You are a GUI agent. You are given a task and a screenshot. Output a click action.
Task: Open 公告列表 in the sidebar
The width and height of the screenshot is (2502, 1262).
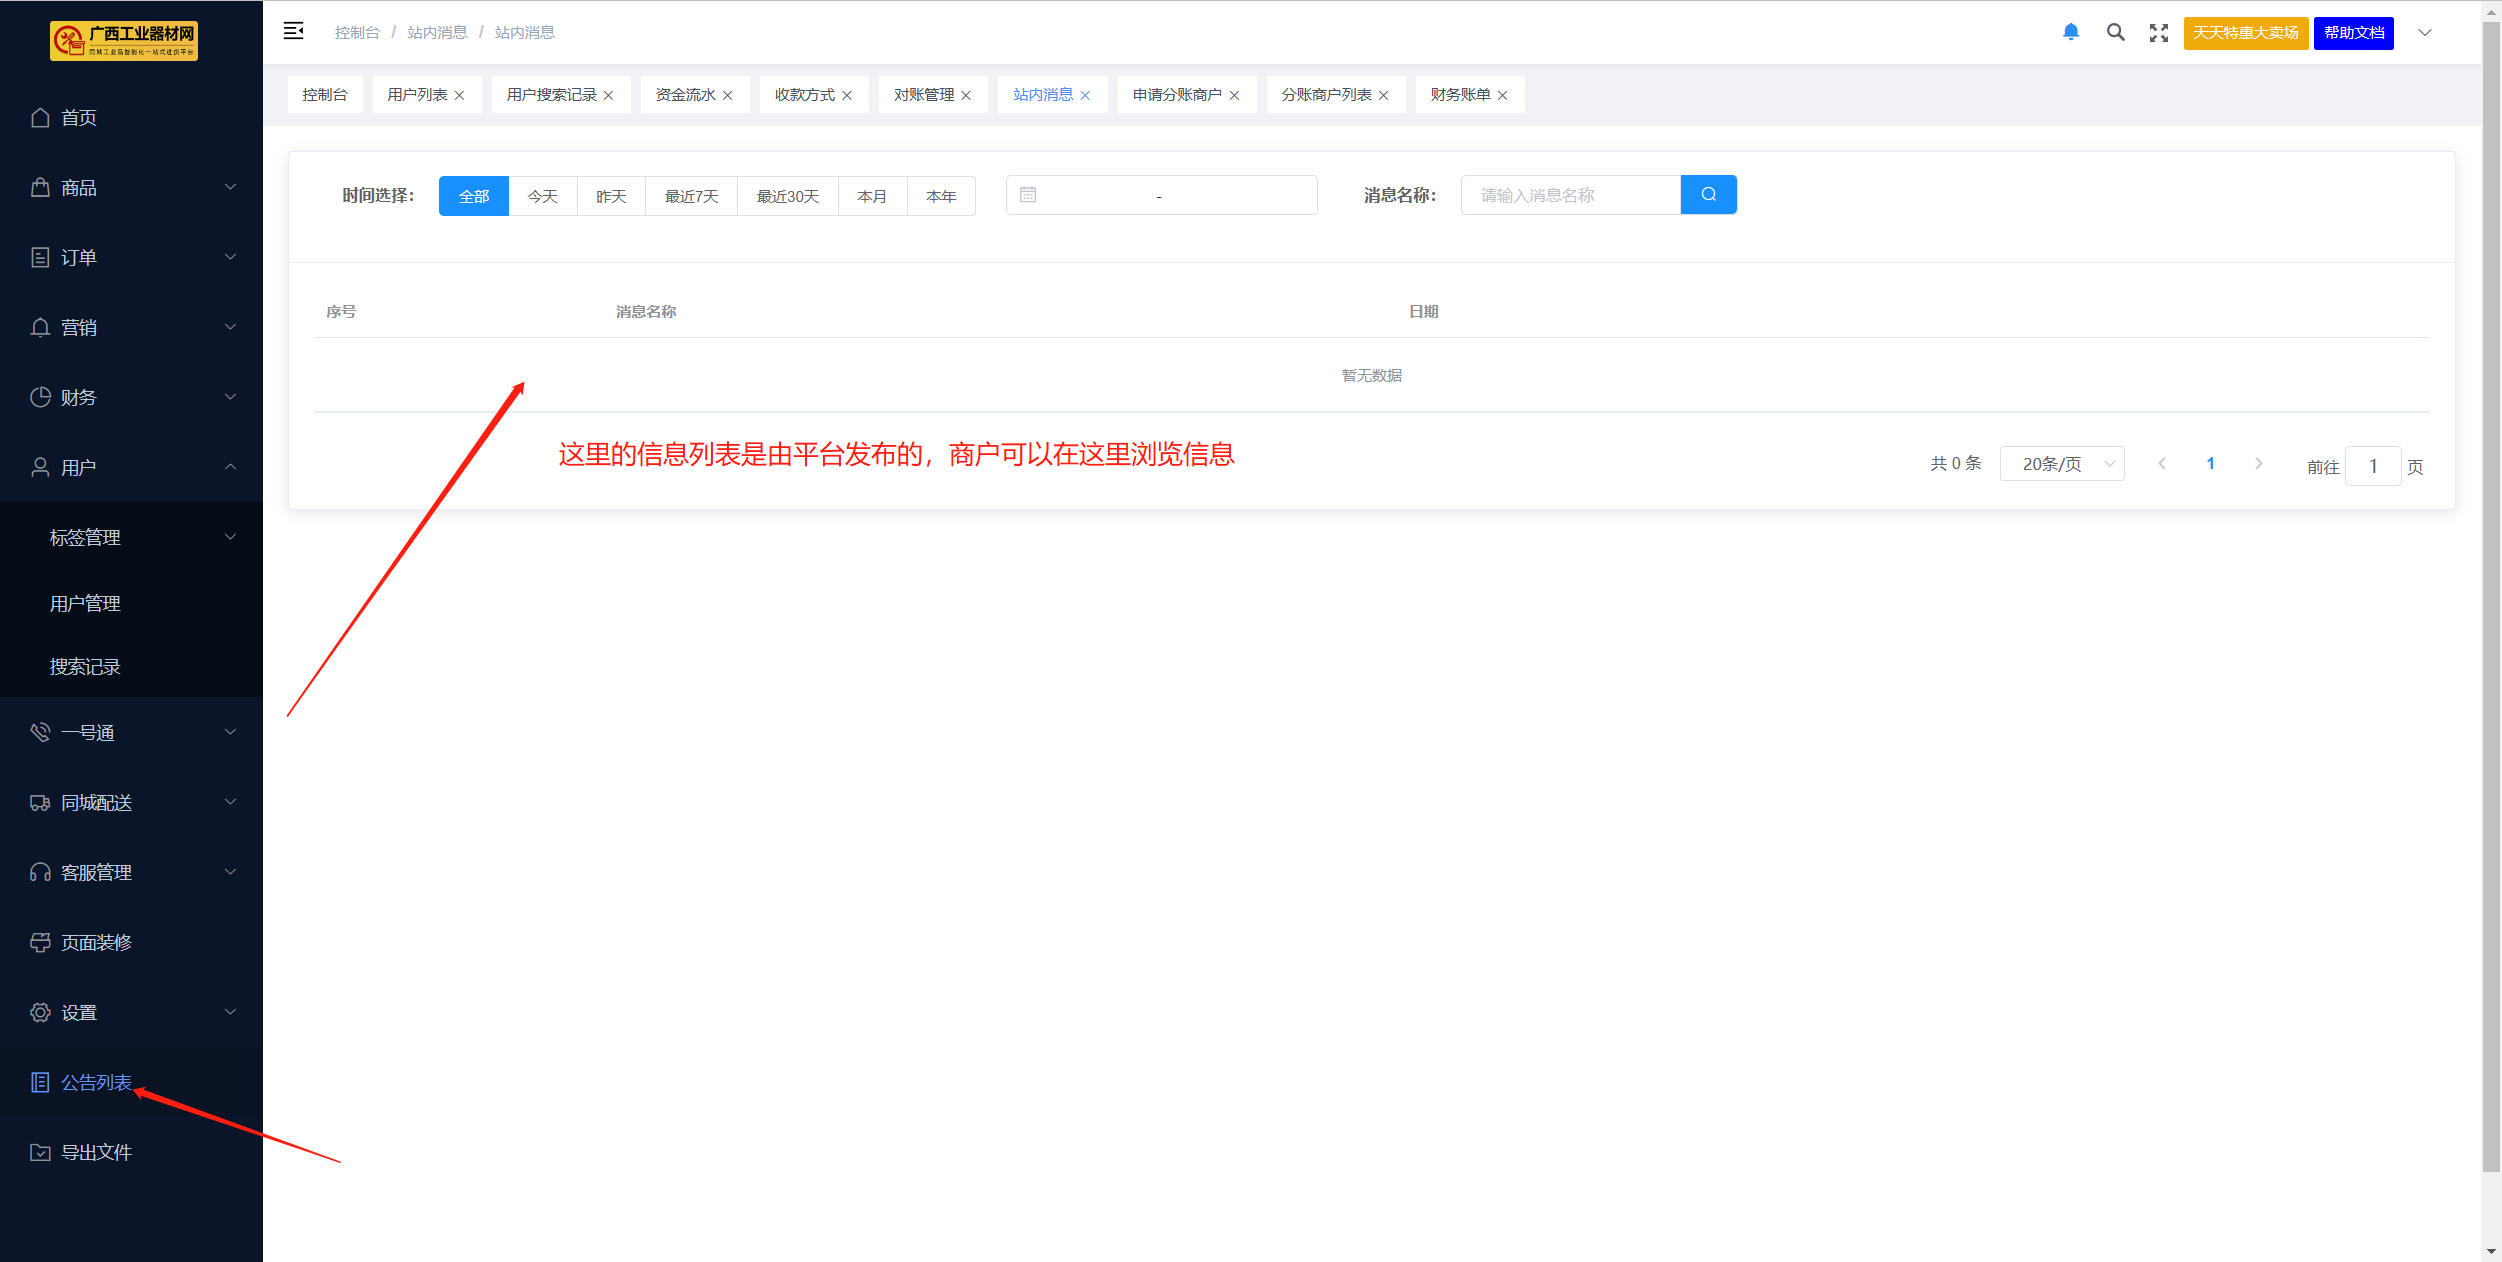[96, 1082]
